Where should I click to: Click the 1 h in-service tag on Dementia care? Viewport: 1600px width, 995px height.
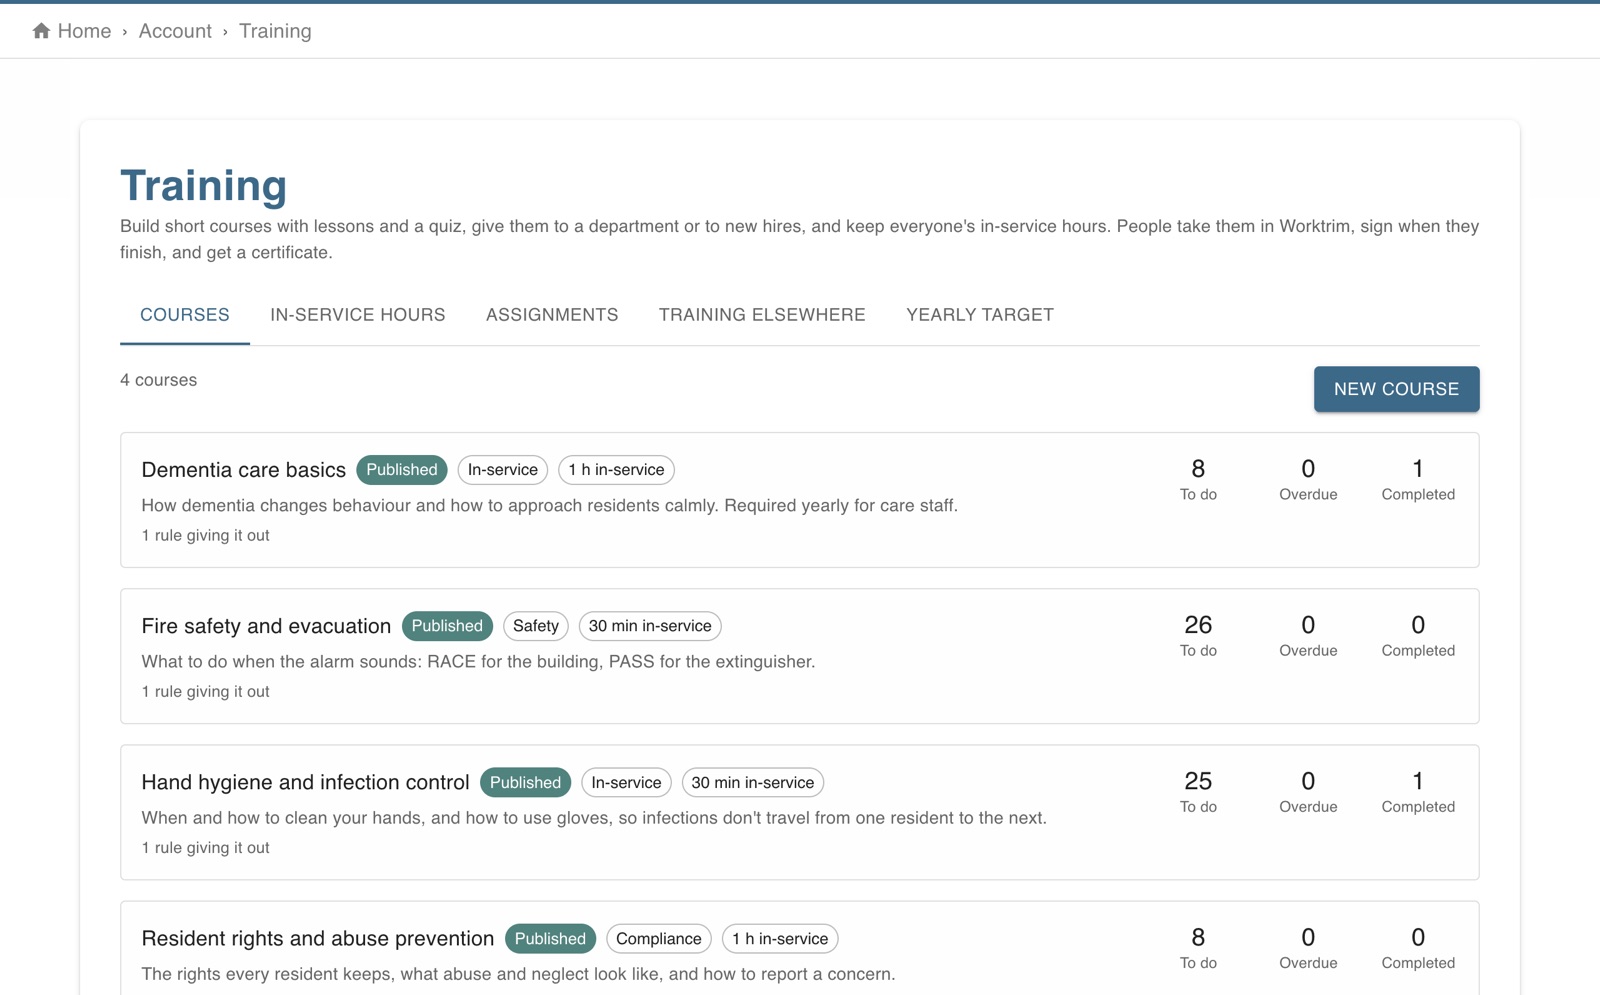tap(616, 470)
